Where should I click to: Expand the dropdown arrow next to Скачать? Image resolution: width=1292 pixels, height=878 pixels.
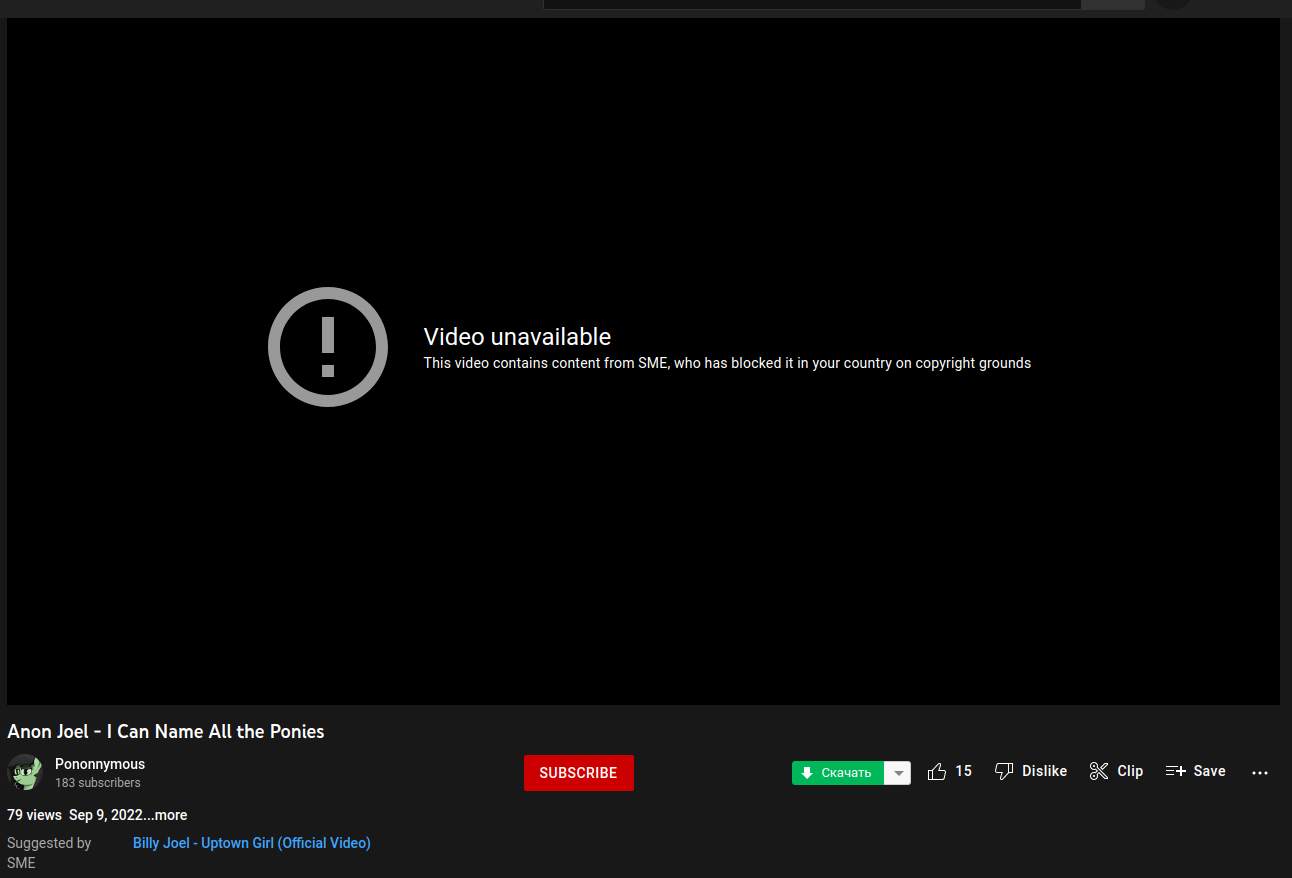click(898, 773)
